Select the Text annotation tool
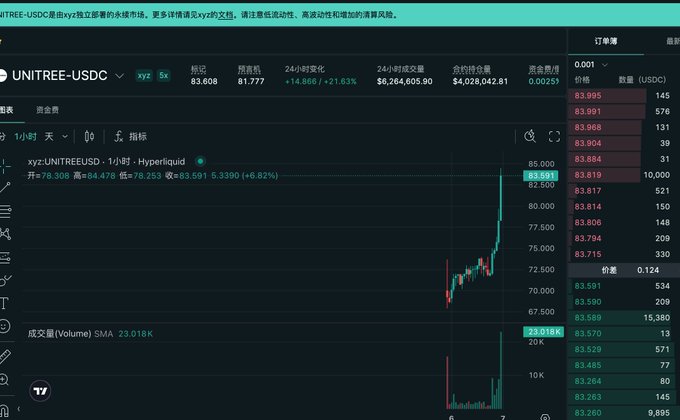This screenshot has height=420, width=680. [4, 303]
